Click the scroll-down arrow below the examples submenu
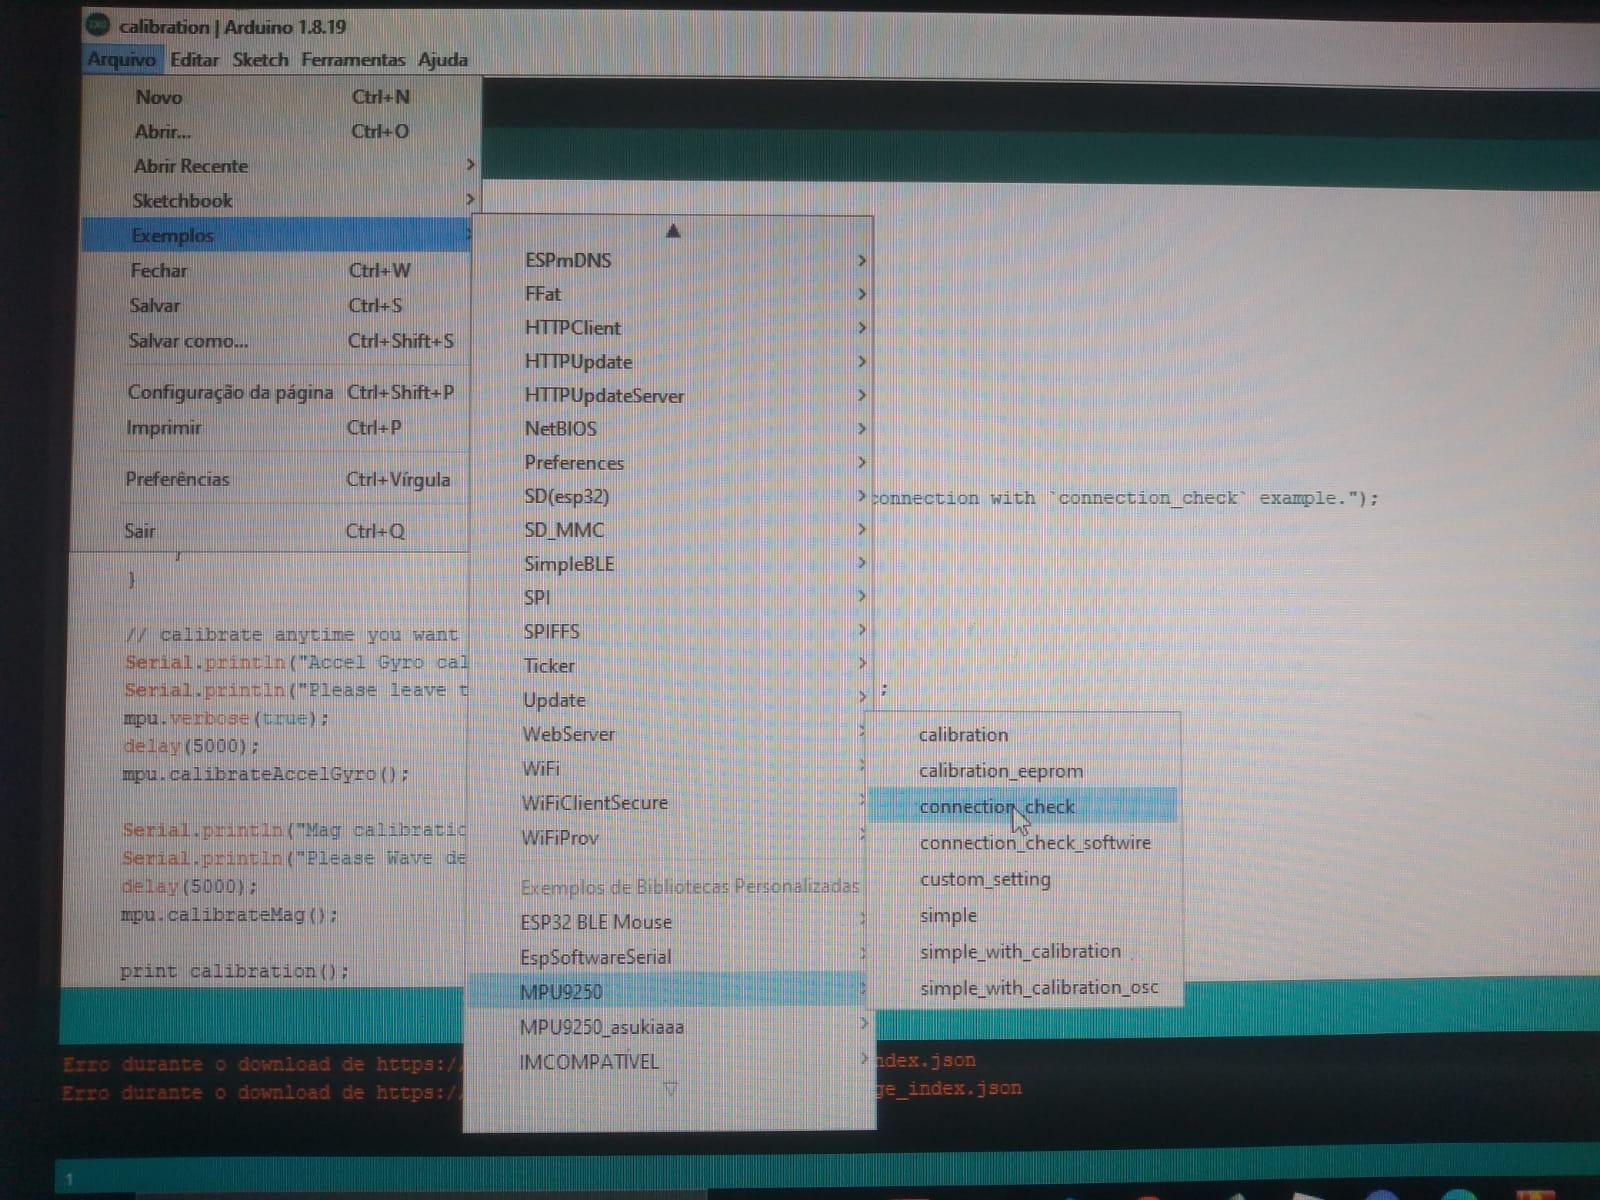This screenshot has height=1200, width=1600. coord(670,1089)
